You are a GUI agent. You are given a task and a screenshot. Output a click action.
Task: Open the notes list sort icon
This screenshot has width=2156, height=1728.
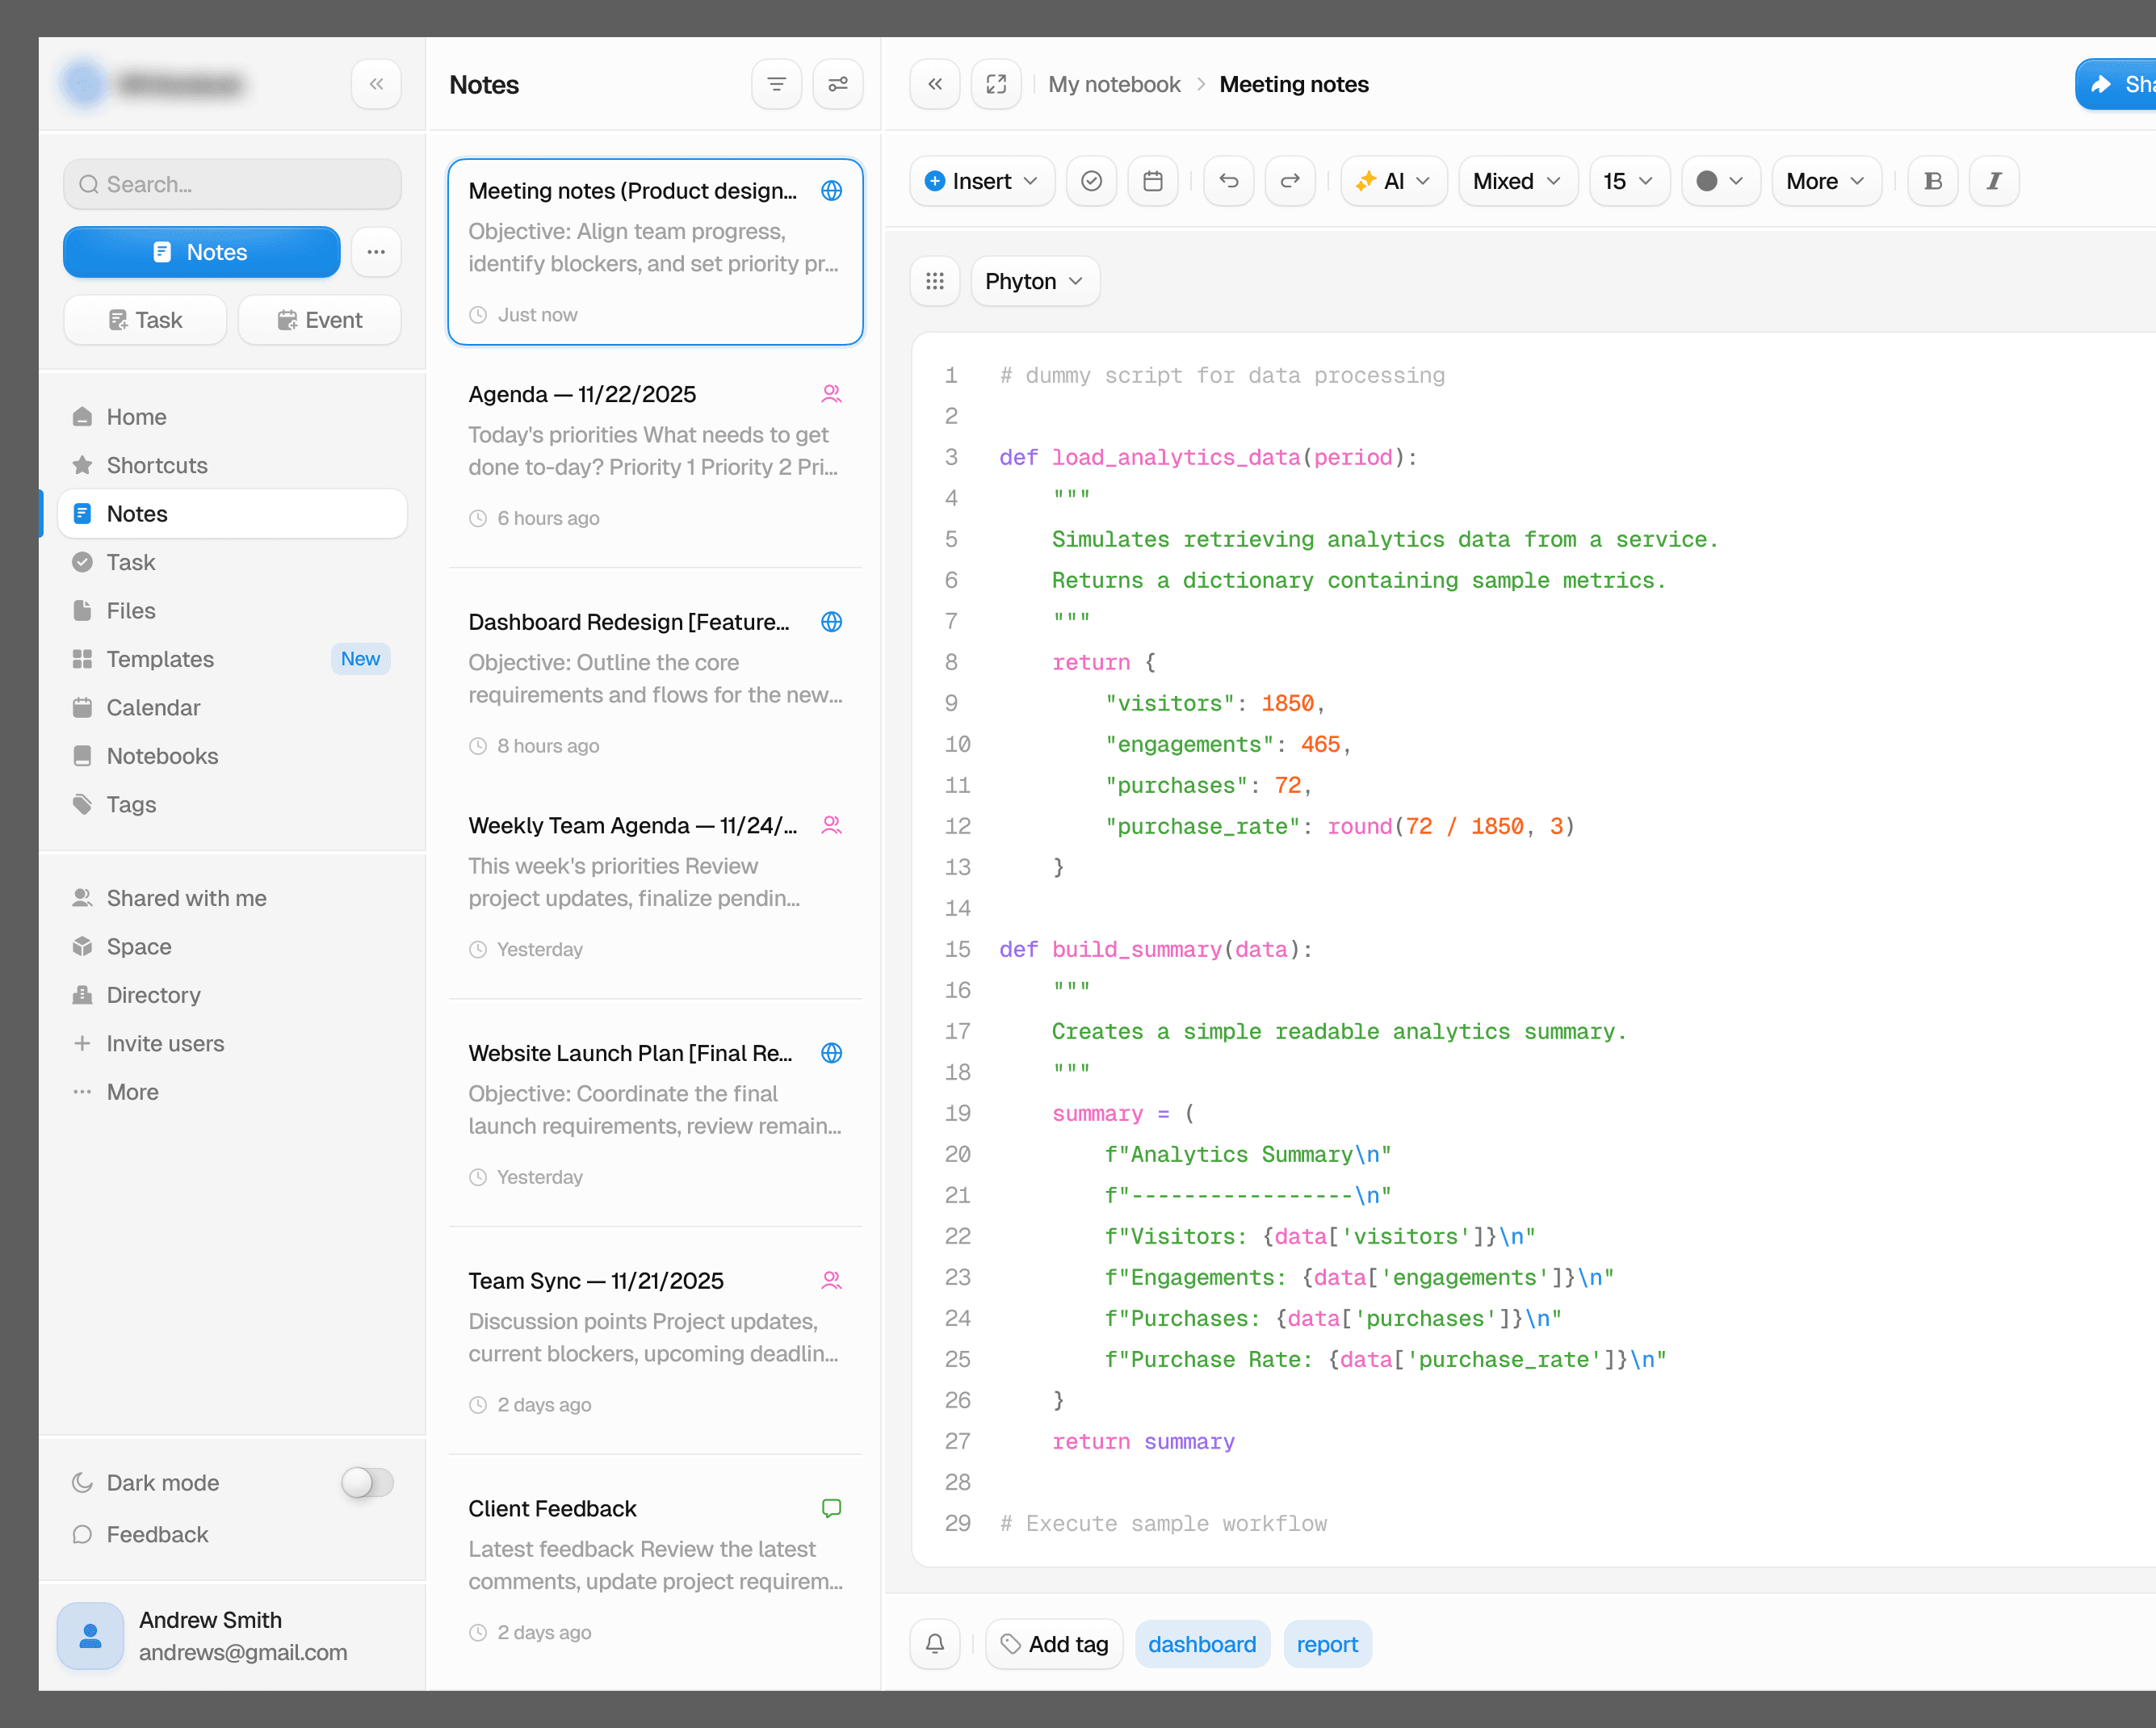pyautogui.click(x=776, y=84)
